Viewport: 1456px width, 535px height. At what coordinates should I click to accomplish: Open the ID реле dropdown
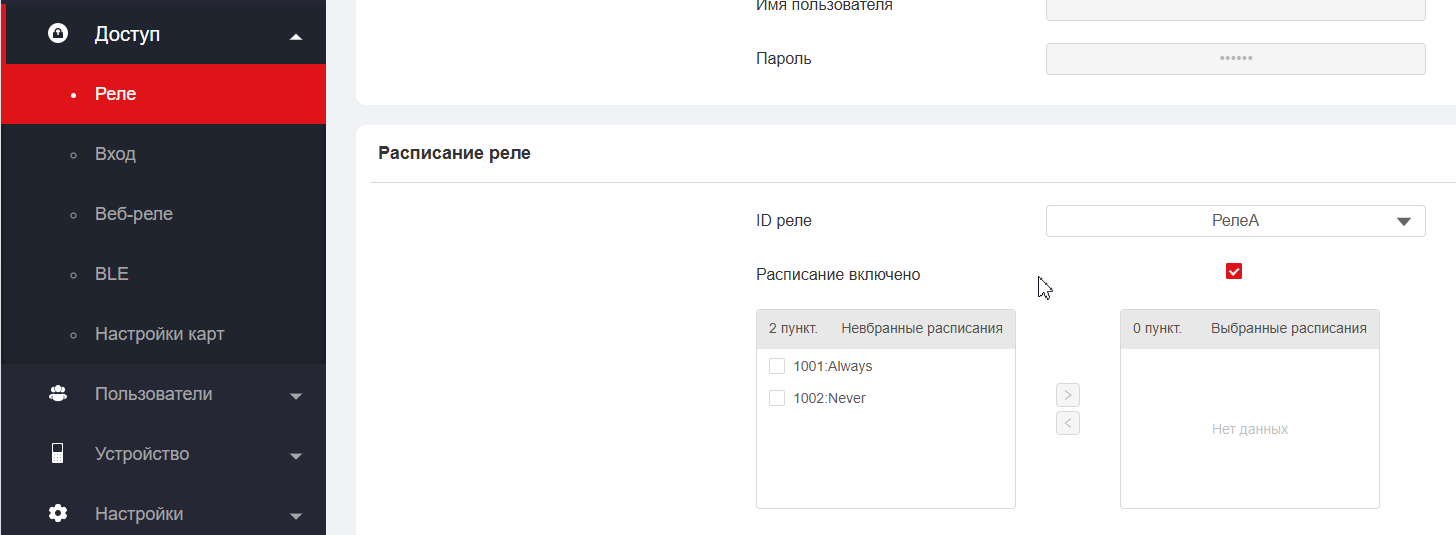[1235, 221]
